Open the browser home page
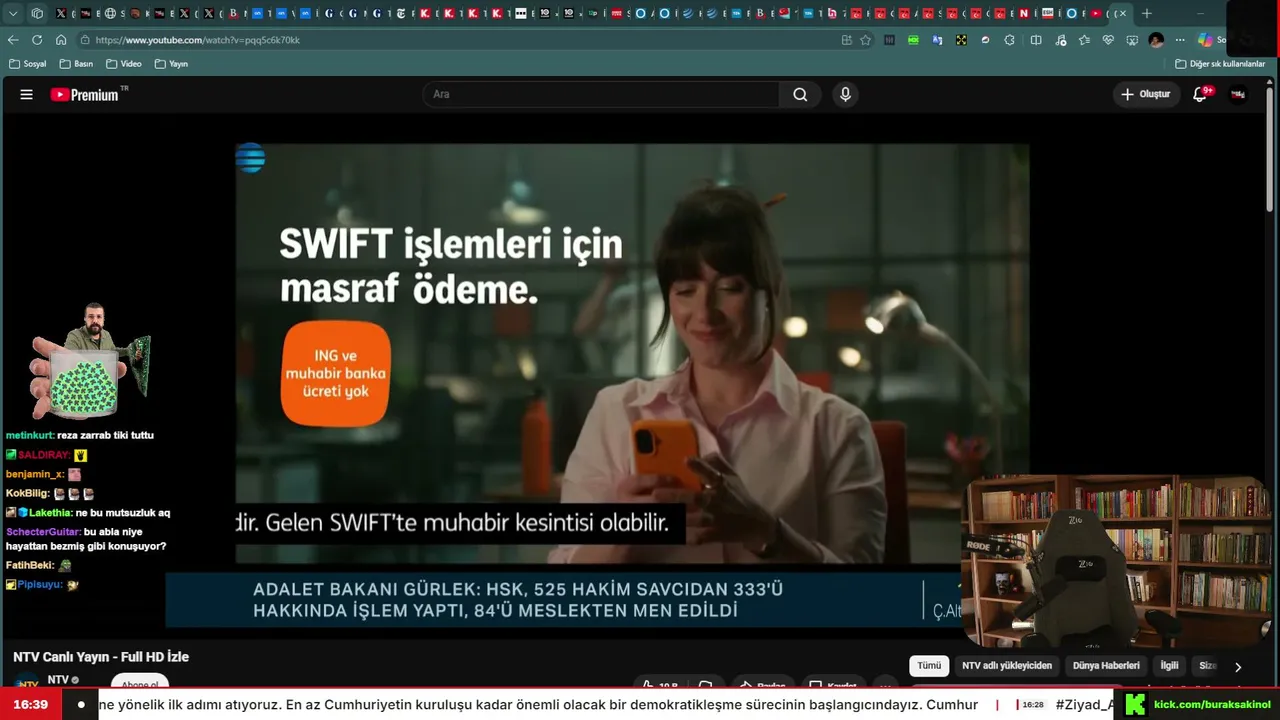This screenshot has width=1280, height=720. click(x=61, y=40)
